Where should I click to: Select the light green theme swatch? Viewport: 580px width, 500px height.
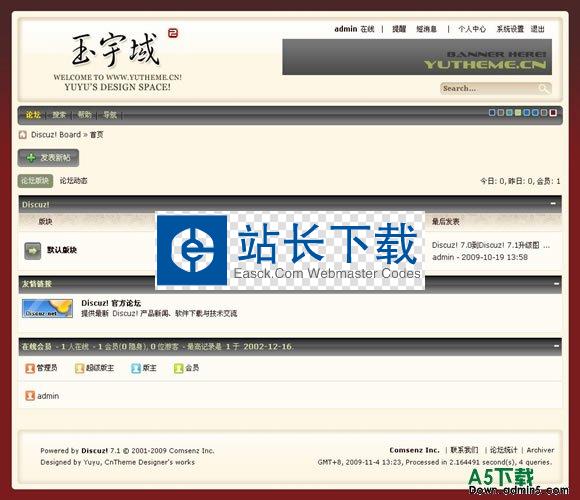(518, 112)
